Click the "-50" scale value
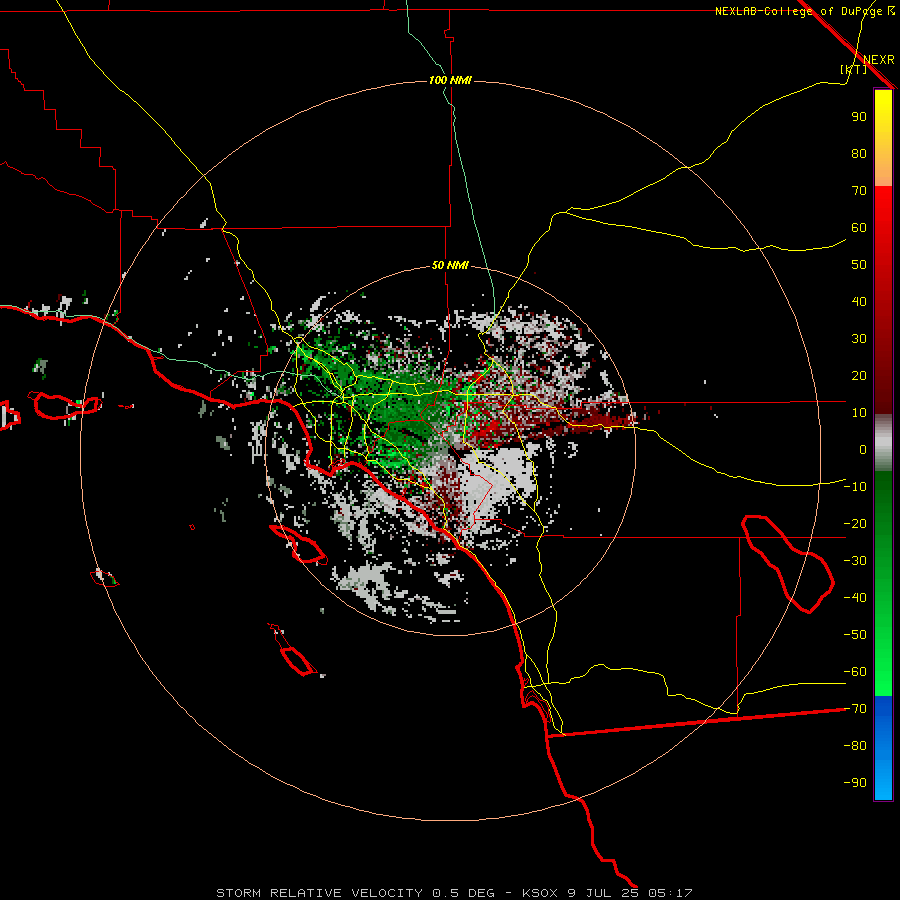The height and width of the screenshot is (900, 900). coord(855,635)
